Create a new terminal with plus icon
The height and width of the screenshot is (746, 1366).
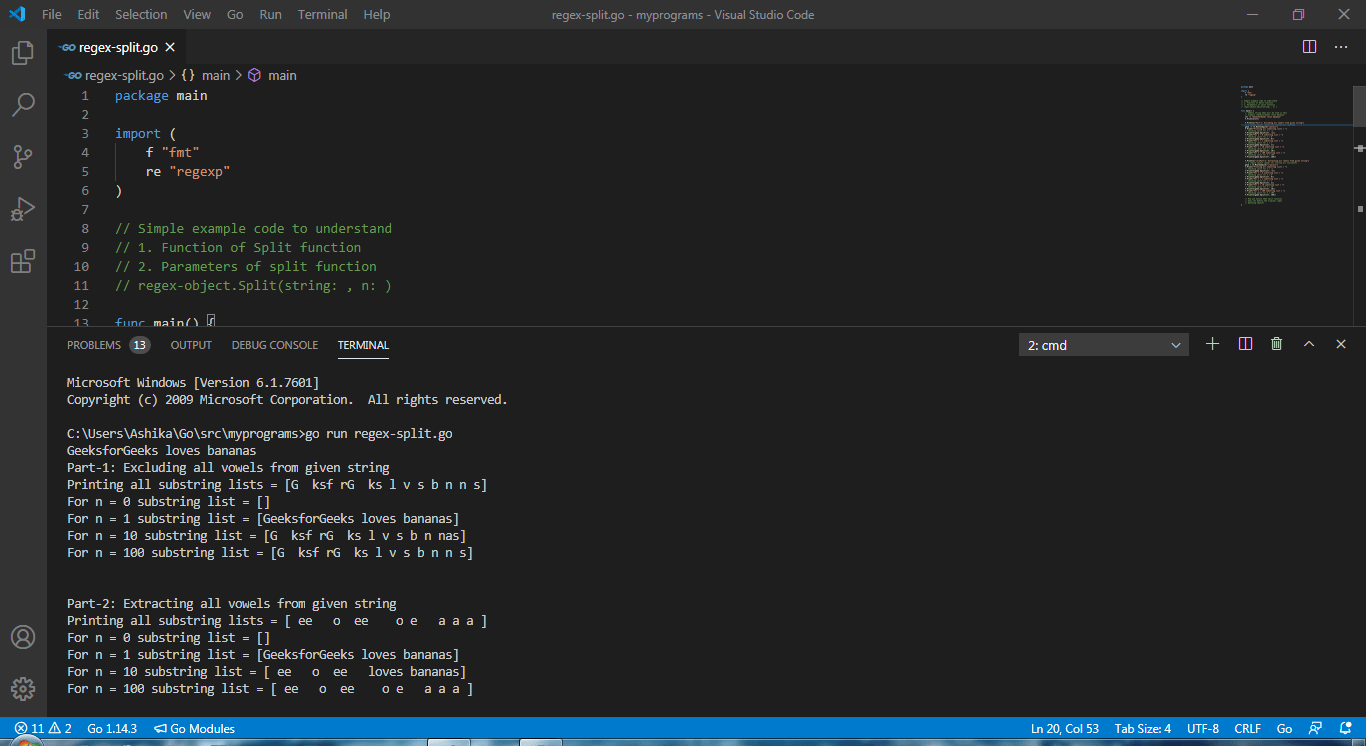point(1212,343)
